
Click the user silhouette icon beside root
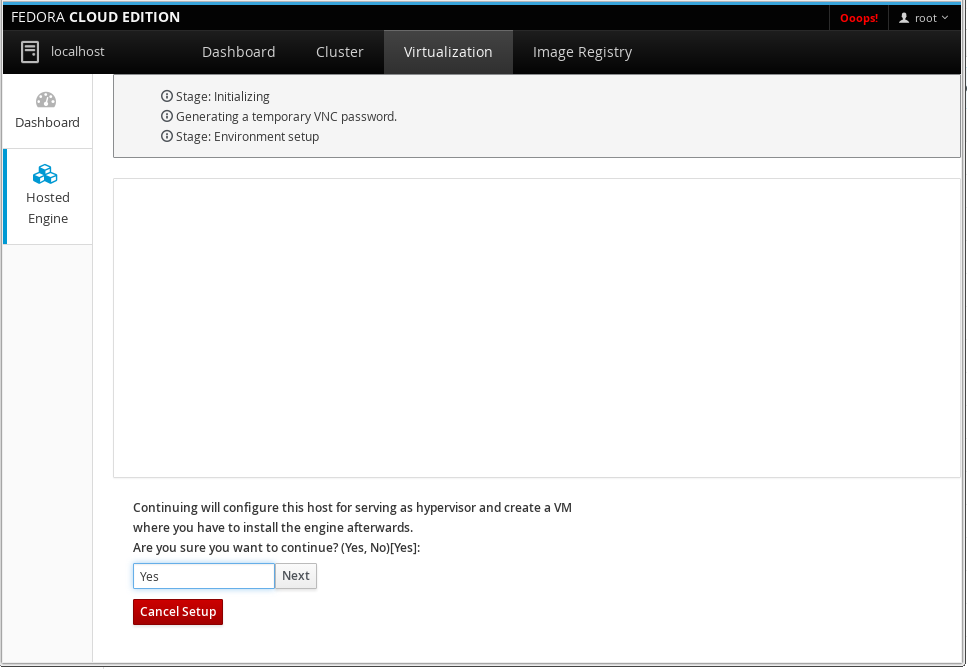click(904, 18)
